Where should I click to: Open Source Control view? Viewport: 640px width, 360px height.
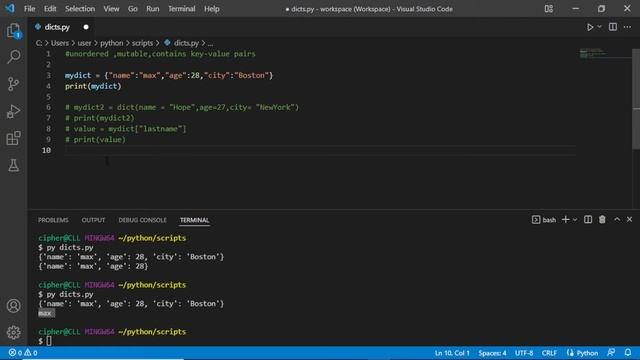coord(13,84)
